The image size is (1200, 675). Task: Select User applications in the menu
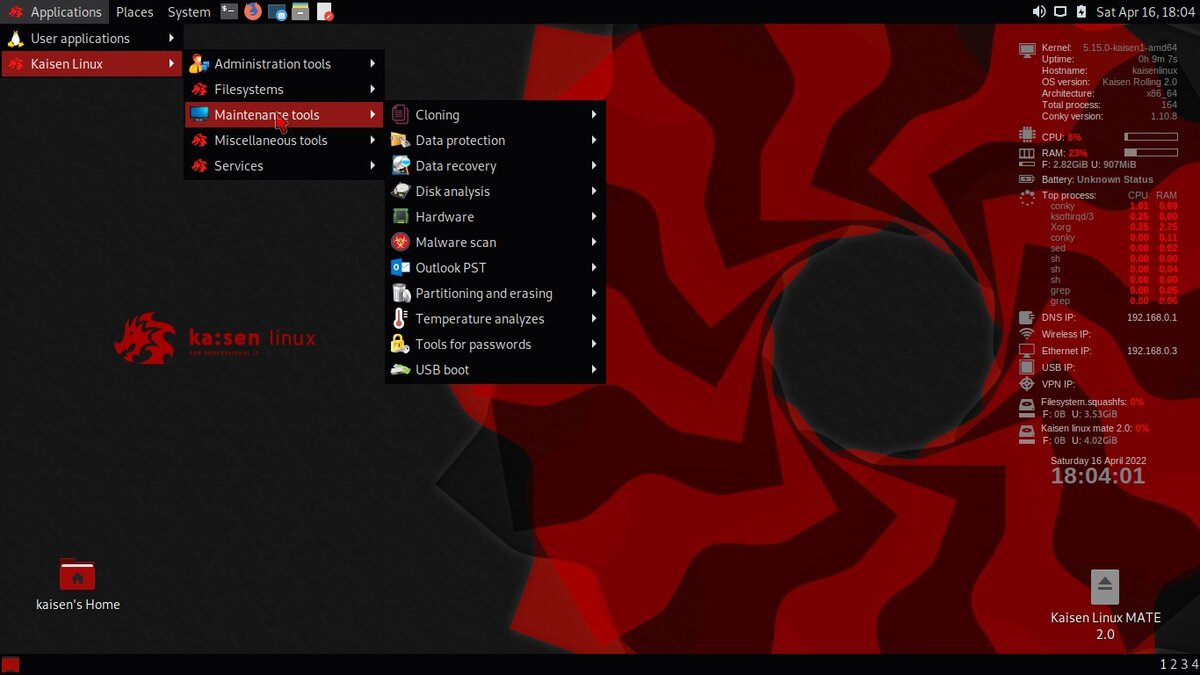pyautogui.click(x=92, y=38)
